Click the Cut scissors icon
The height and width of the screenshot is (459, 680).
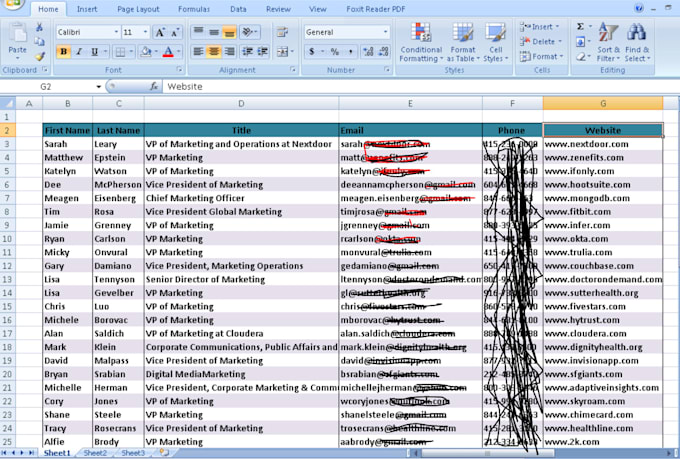click(40, 28)
